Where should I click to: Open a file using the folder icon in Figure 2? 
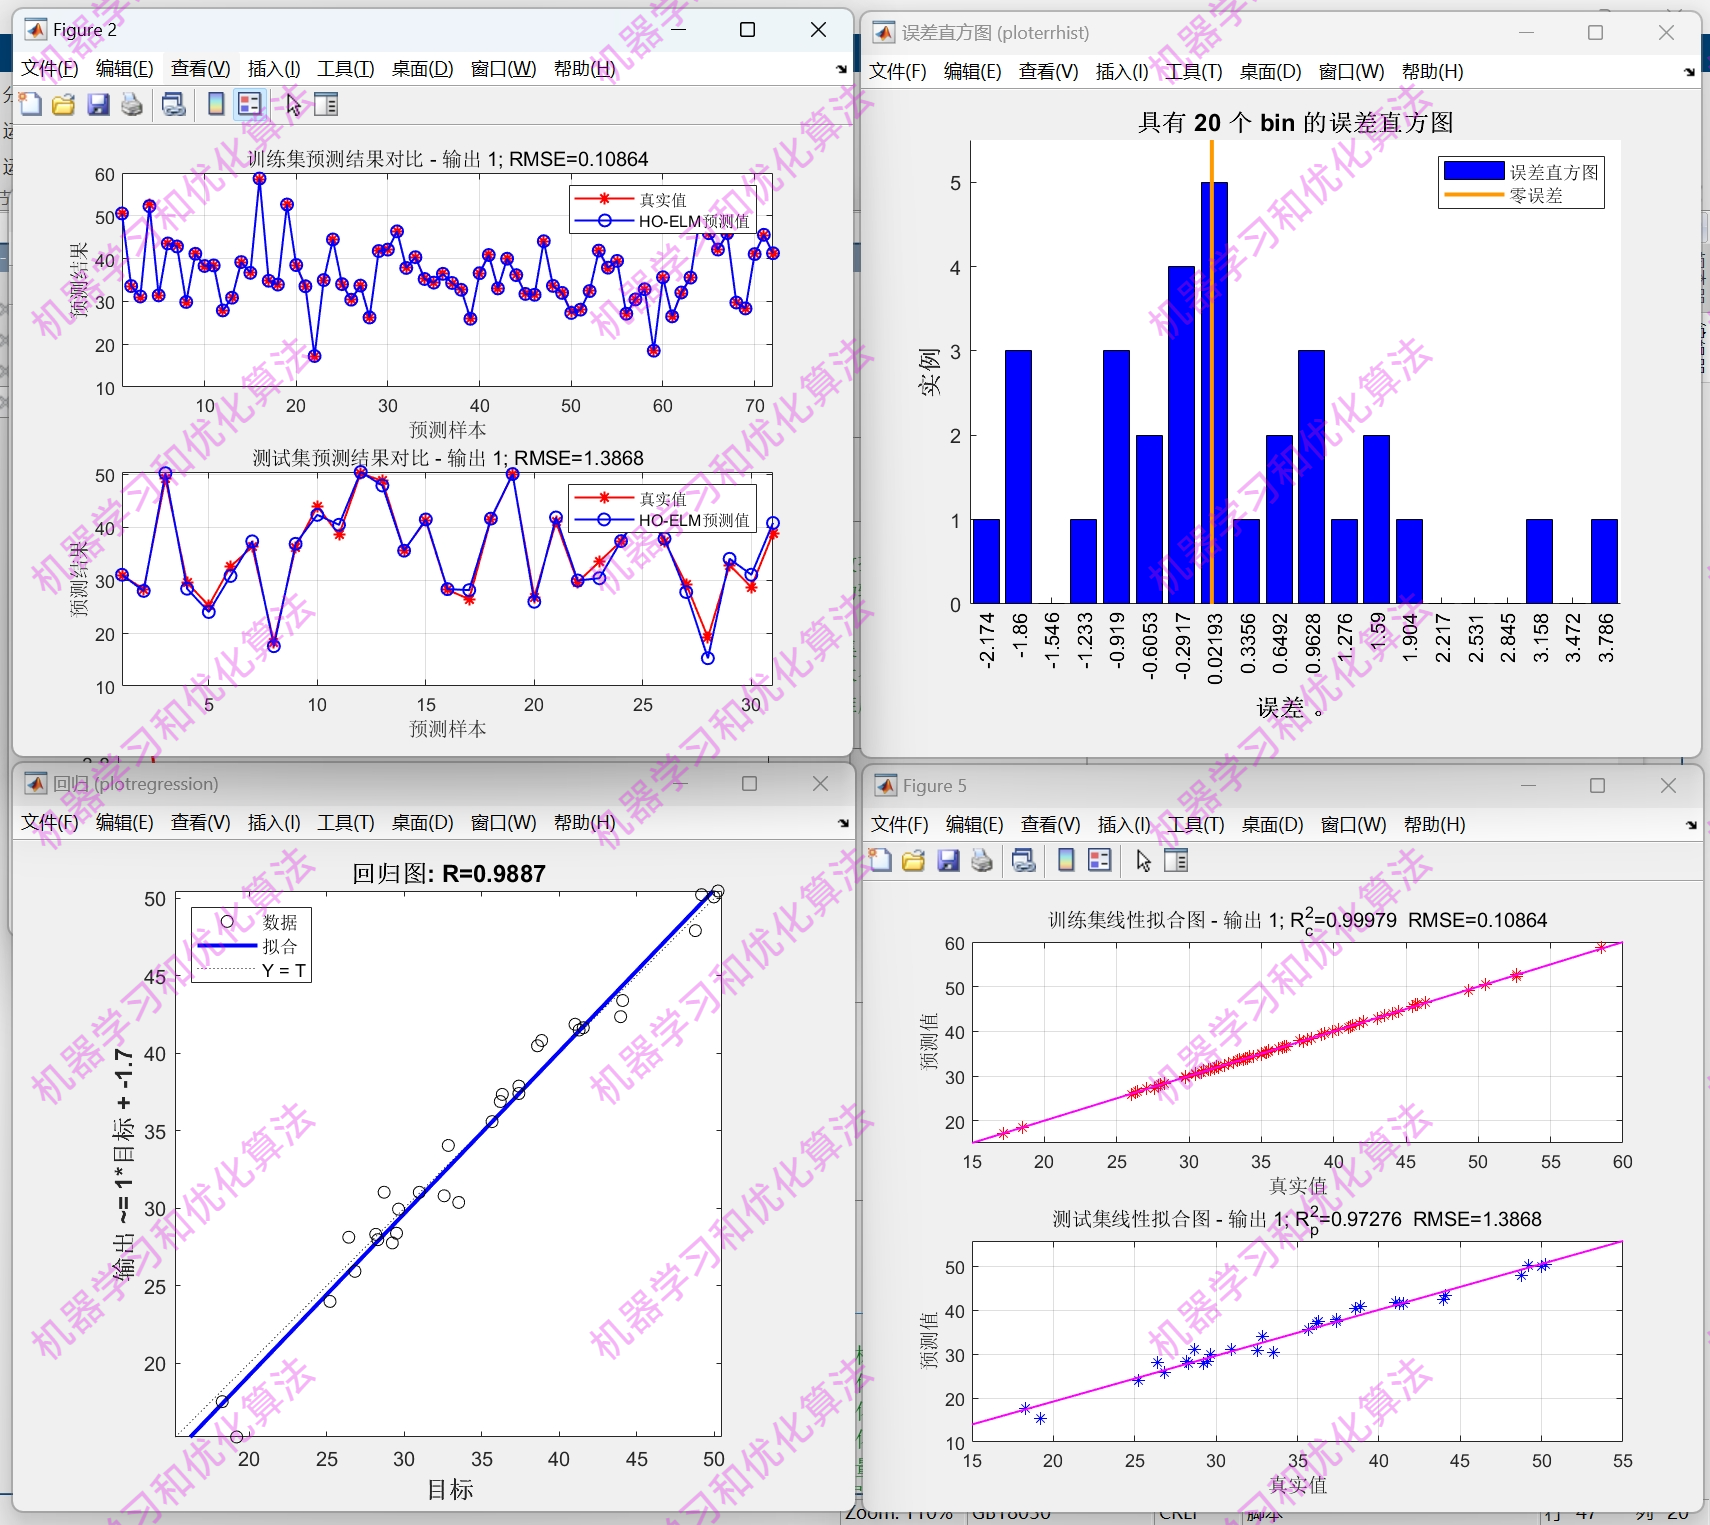(64, 103)
